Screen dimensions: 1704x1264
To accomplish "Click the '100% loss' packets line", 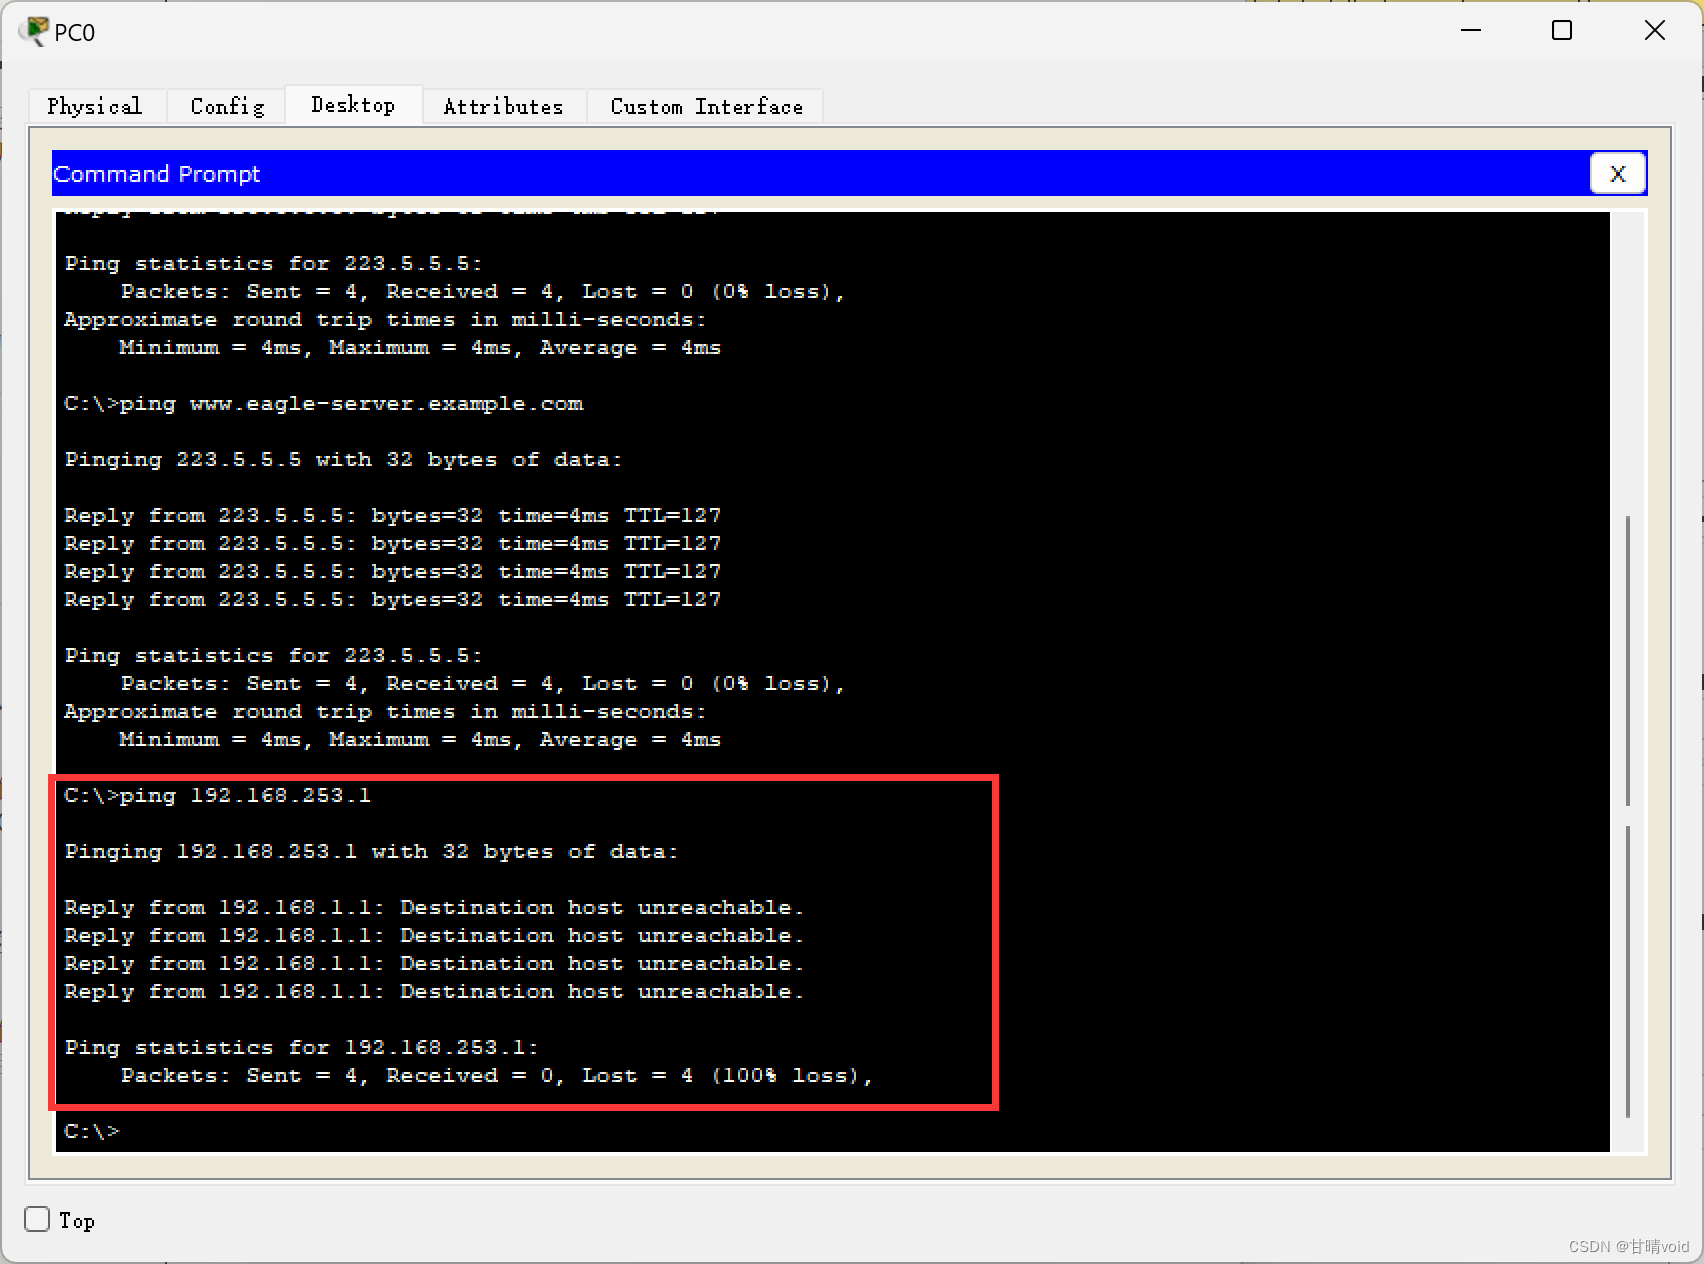I will (x=496, y=1075).
